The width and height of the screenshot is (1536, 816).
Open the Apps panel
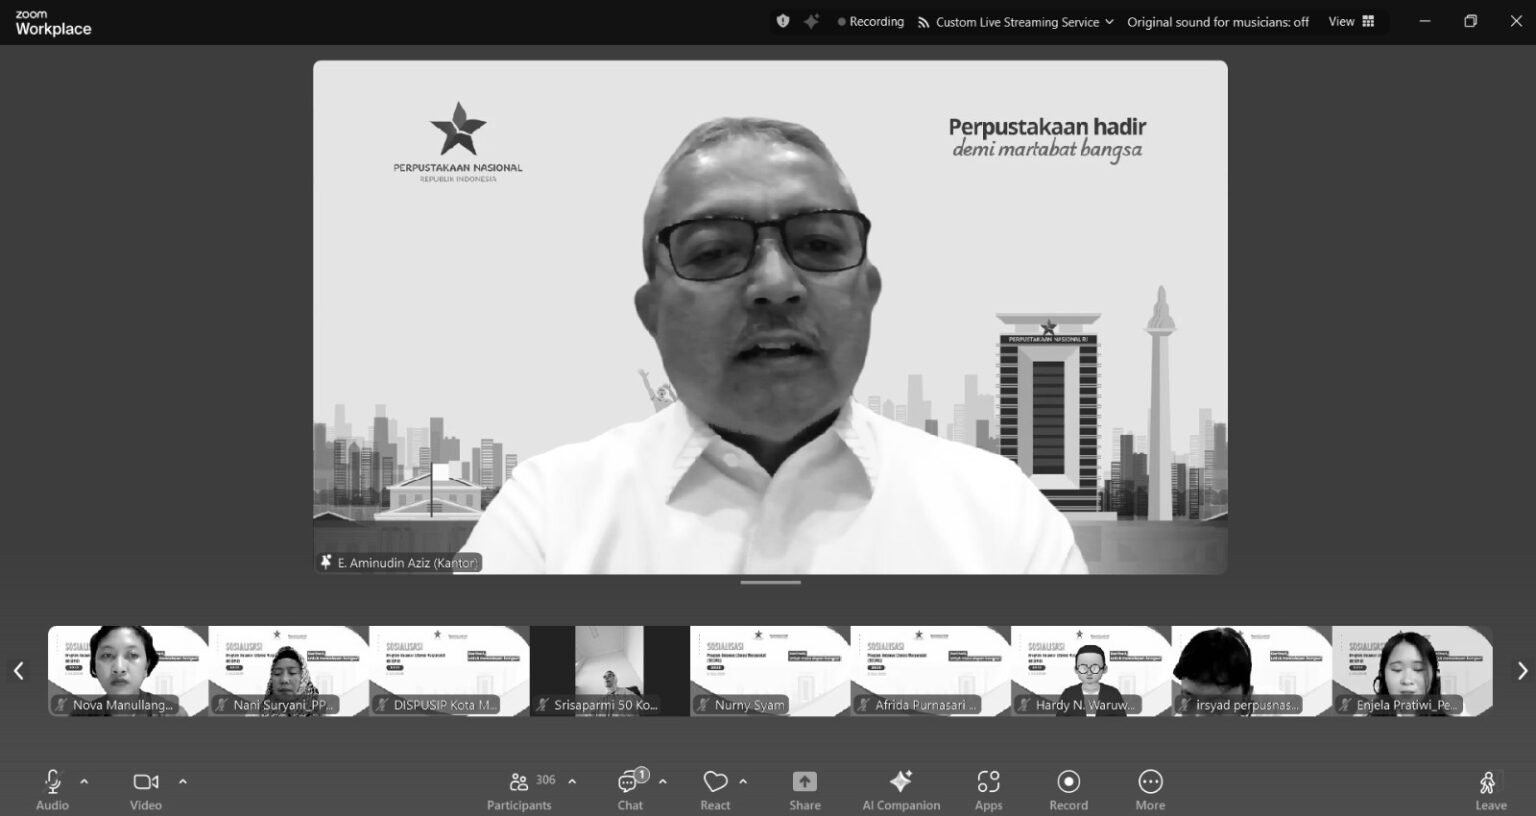click(x=988, y=789)
